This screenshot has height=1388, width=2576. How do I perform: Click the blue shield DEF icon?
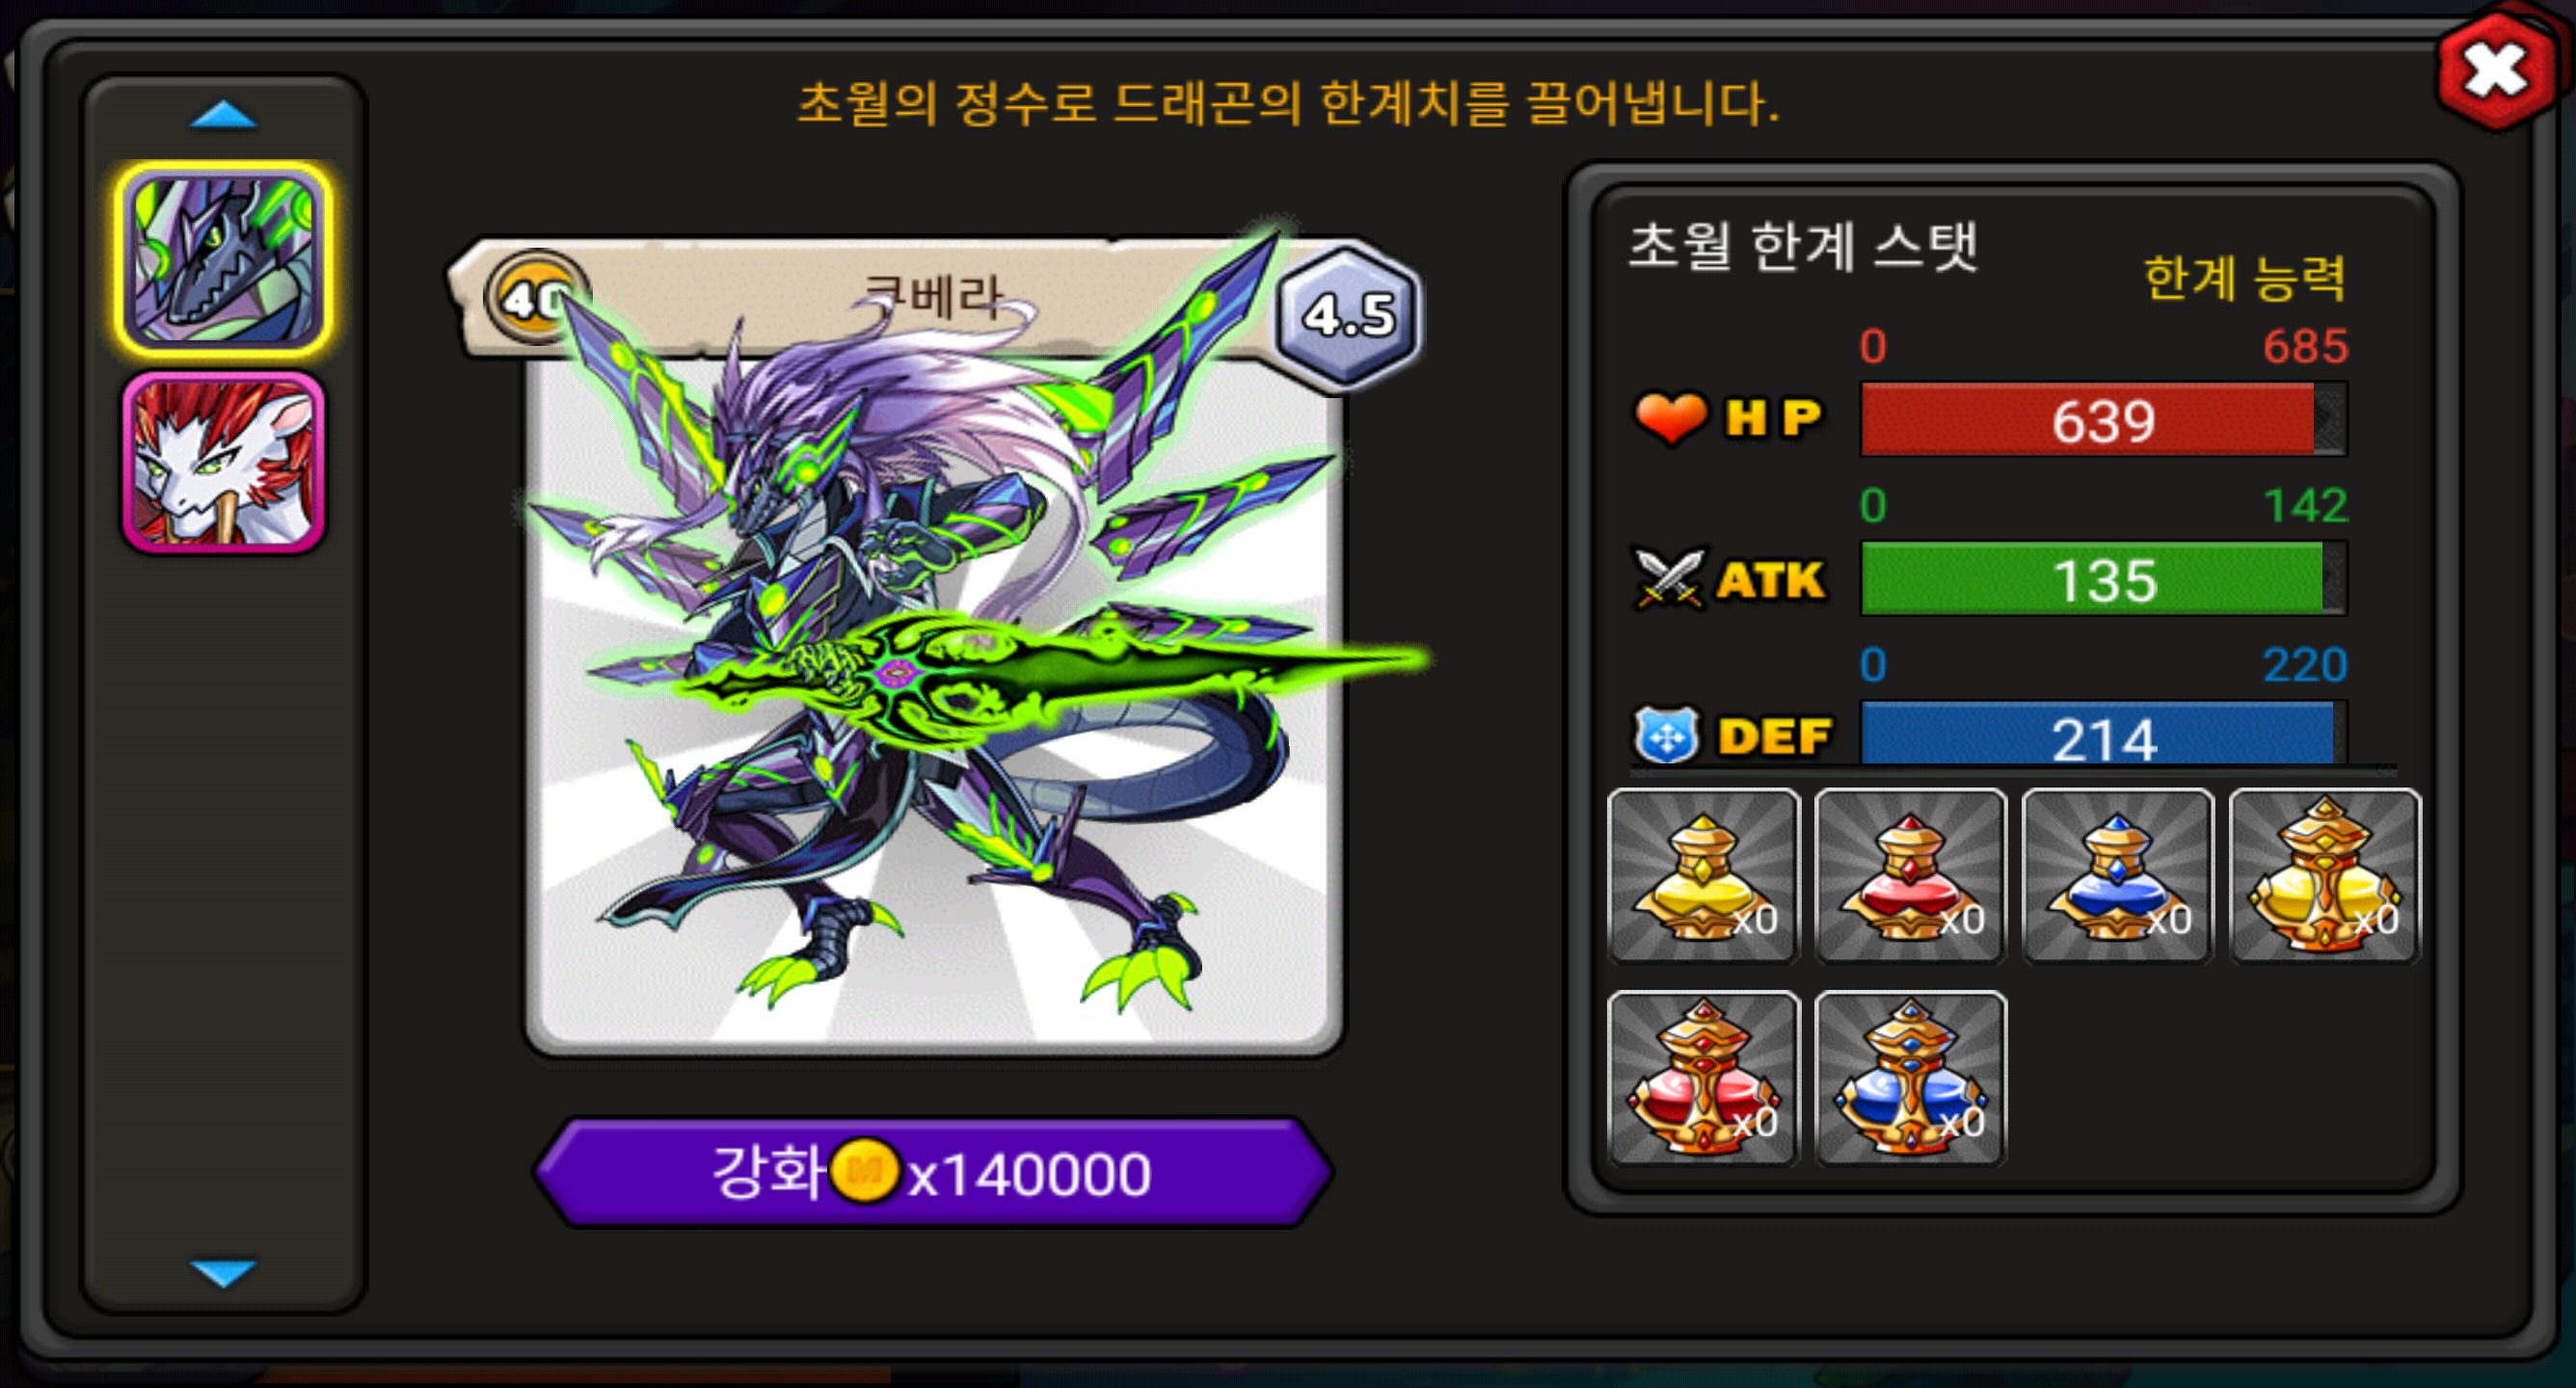point(1666,735)
